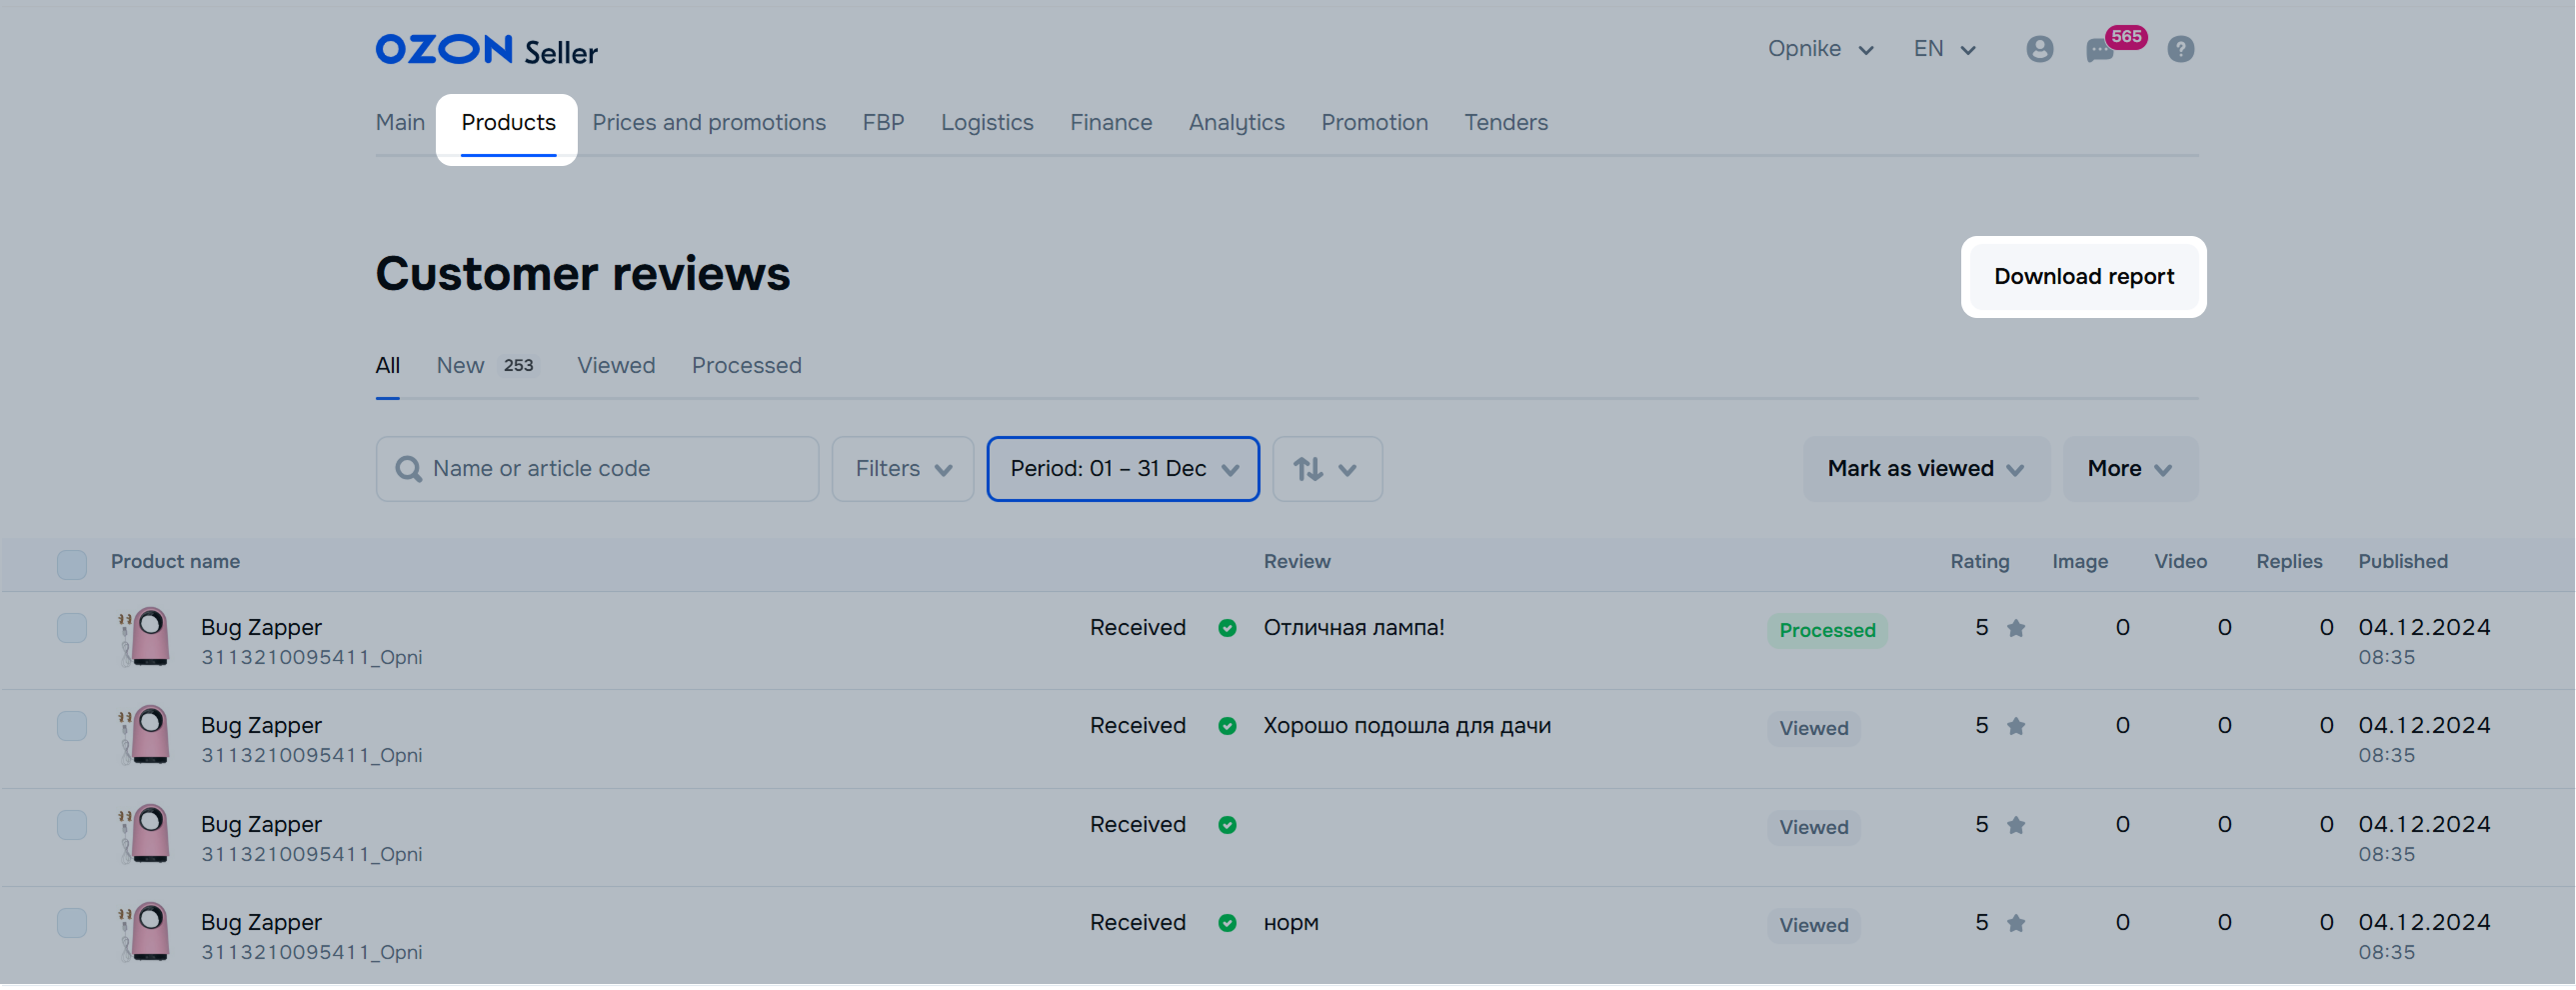
Task: Open the user profile icon
Action: (x=2039, y=49)
